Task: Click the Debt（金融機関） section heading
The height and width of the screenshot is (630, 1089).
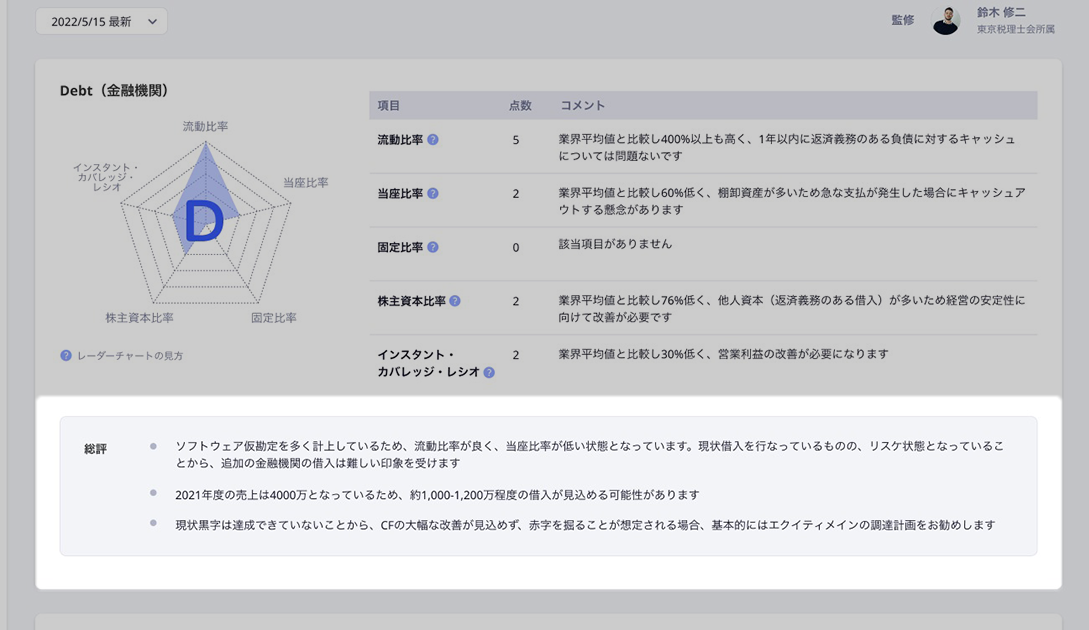Action: pos(114,91)
